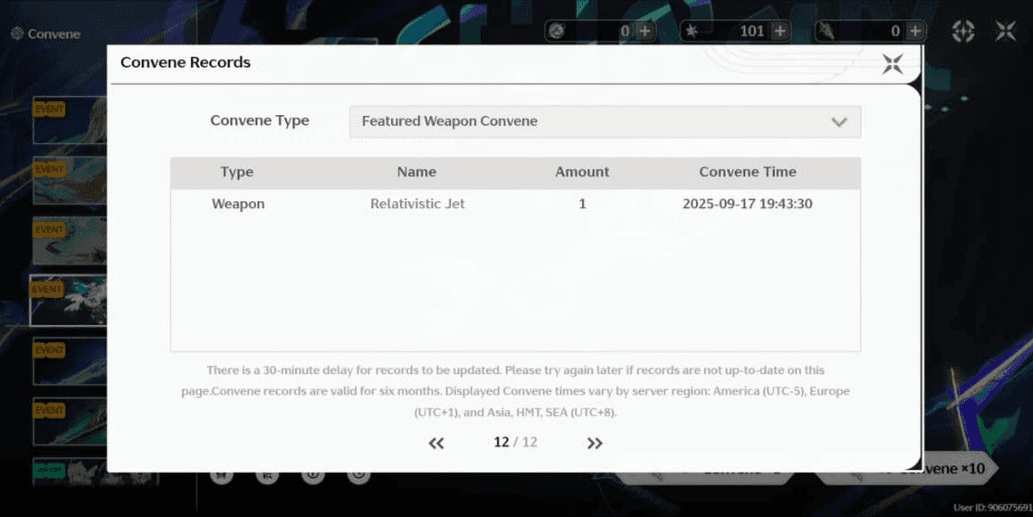
Task: Add more of the first currency showing 0
Action: click(645, 31)
